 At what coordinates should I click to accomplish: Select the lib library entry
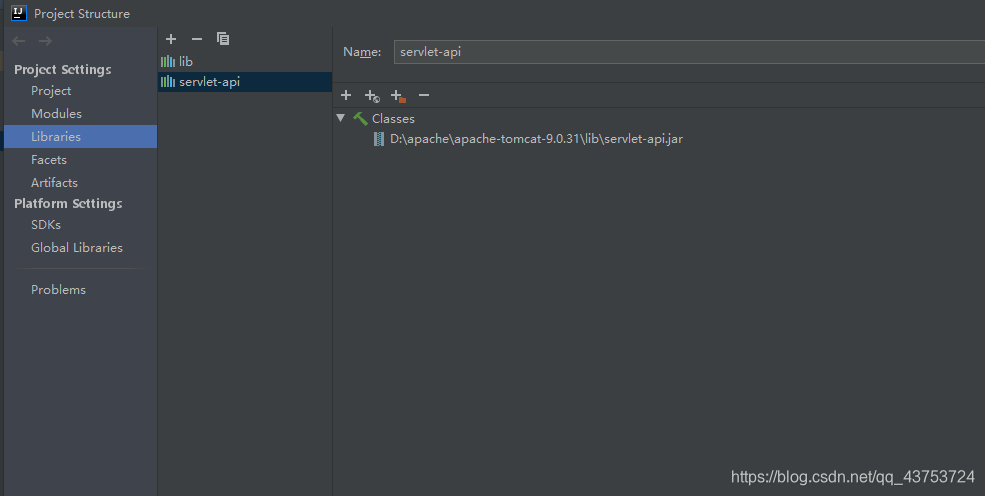point(244,62)
